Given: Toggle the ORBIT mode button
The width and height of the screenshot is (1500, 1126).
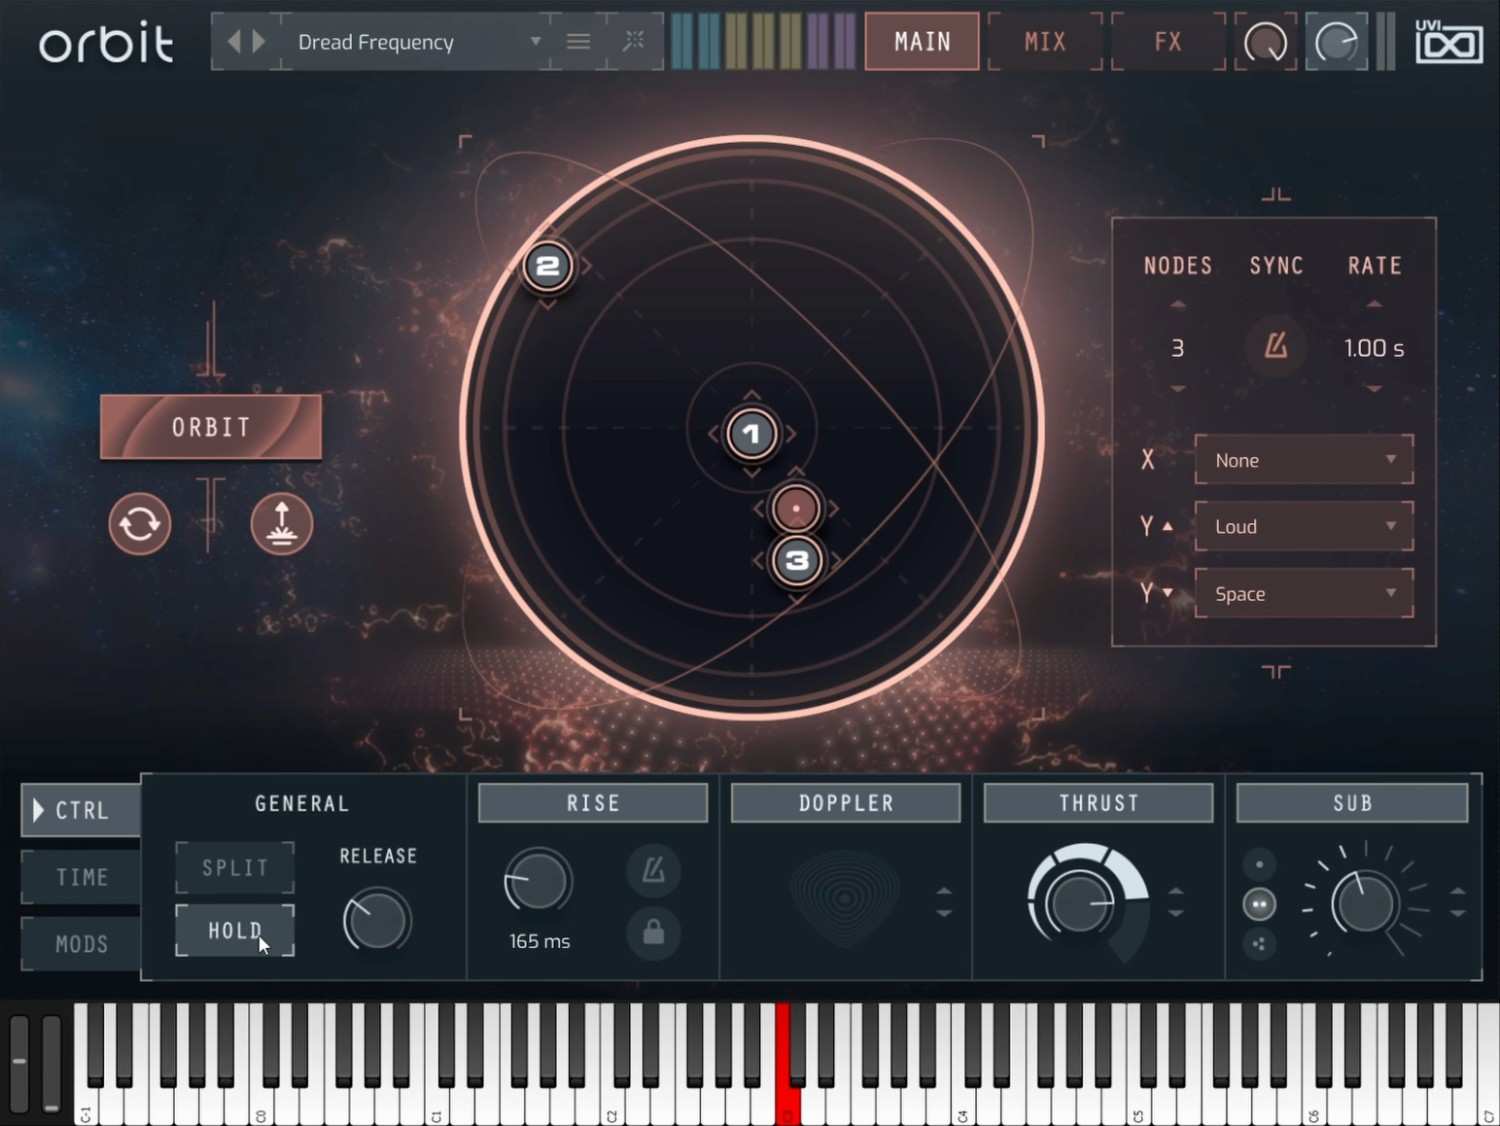Looking at the screenshot, I should (x=211, y=428).
